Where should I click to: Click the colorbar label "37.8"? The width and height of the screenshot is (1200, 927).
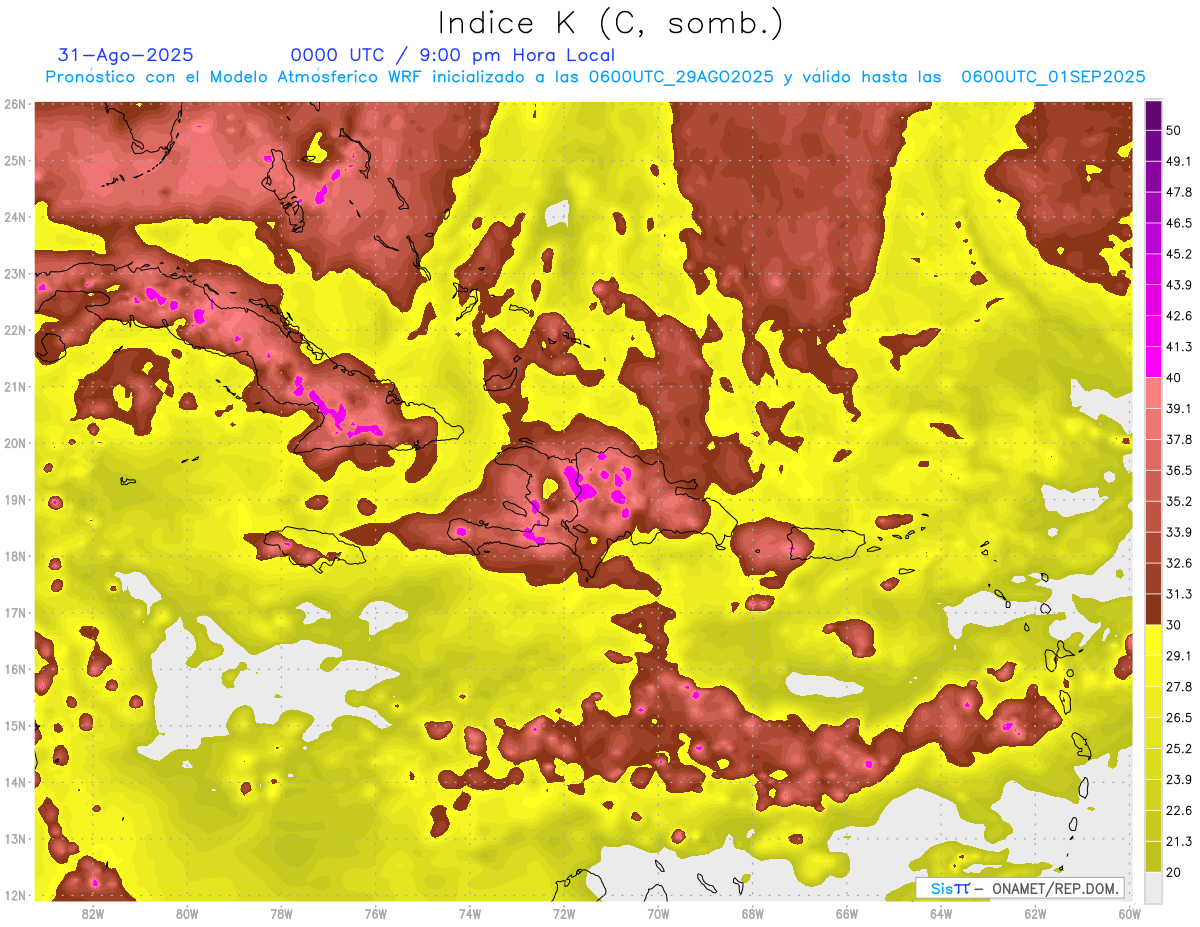(x=1179, y=439)
